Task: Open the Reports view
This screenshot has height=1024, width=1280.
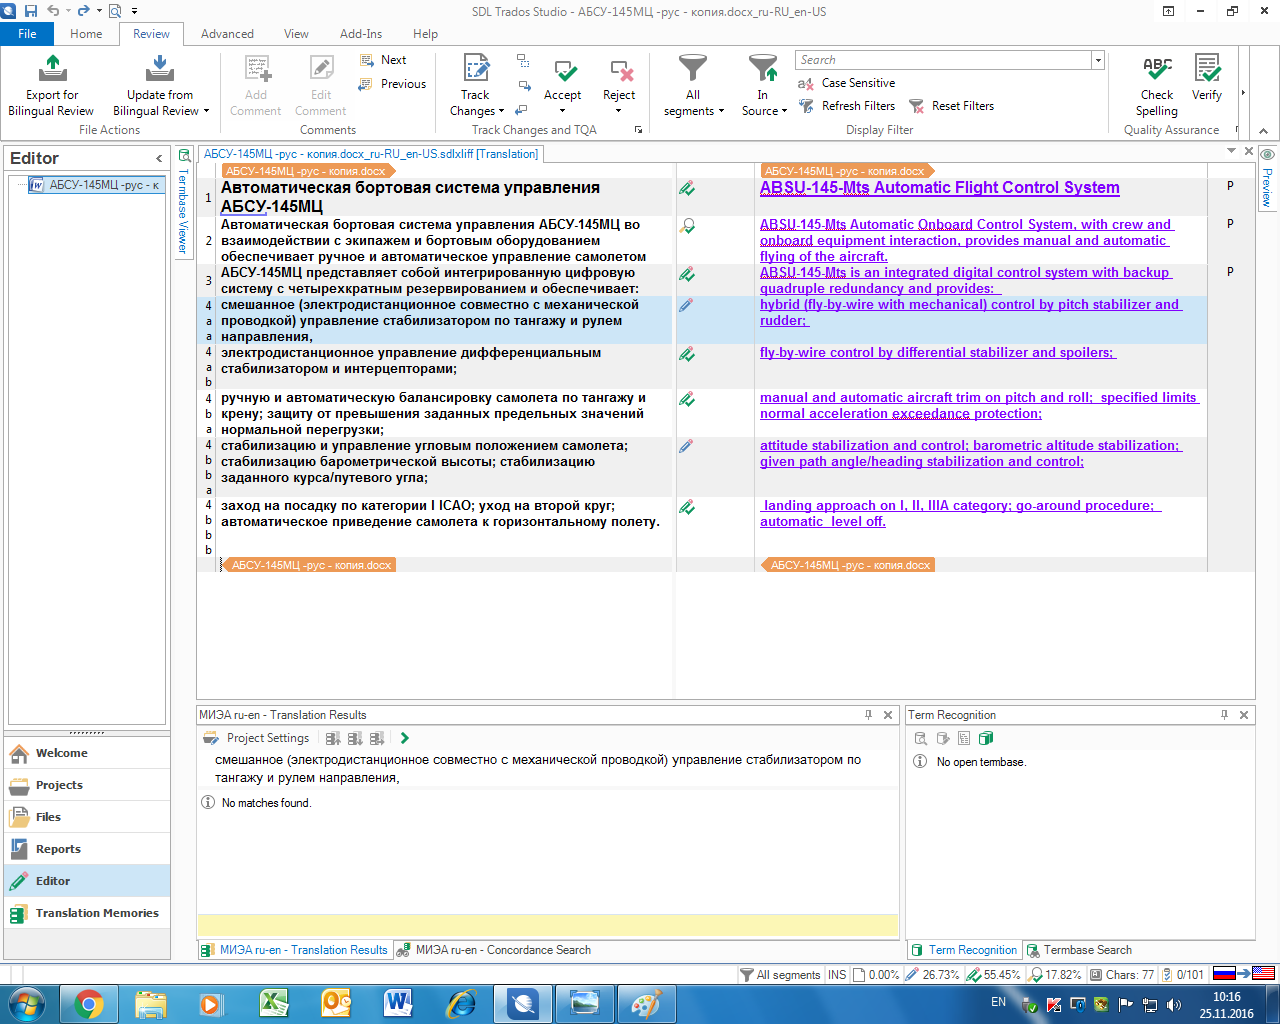Action: point(87,849)
